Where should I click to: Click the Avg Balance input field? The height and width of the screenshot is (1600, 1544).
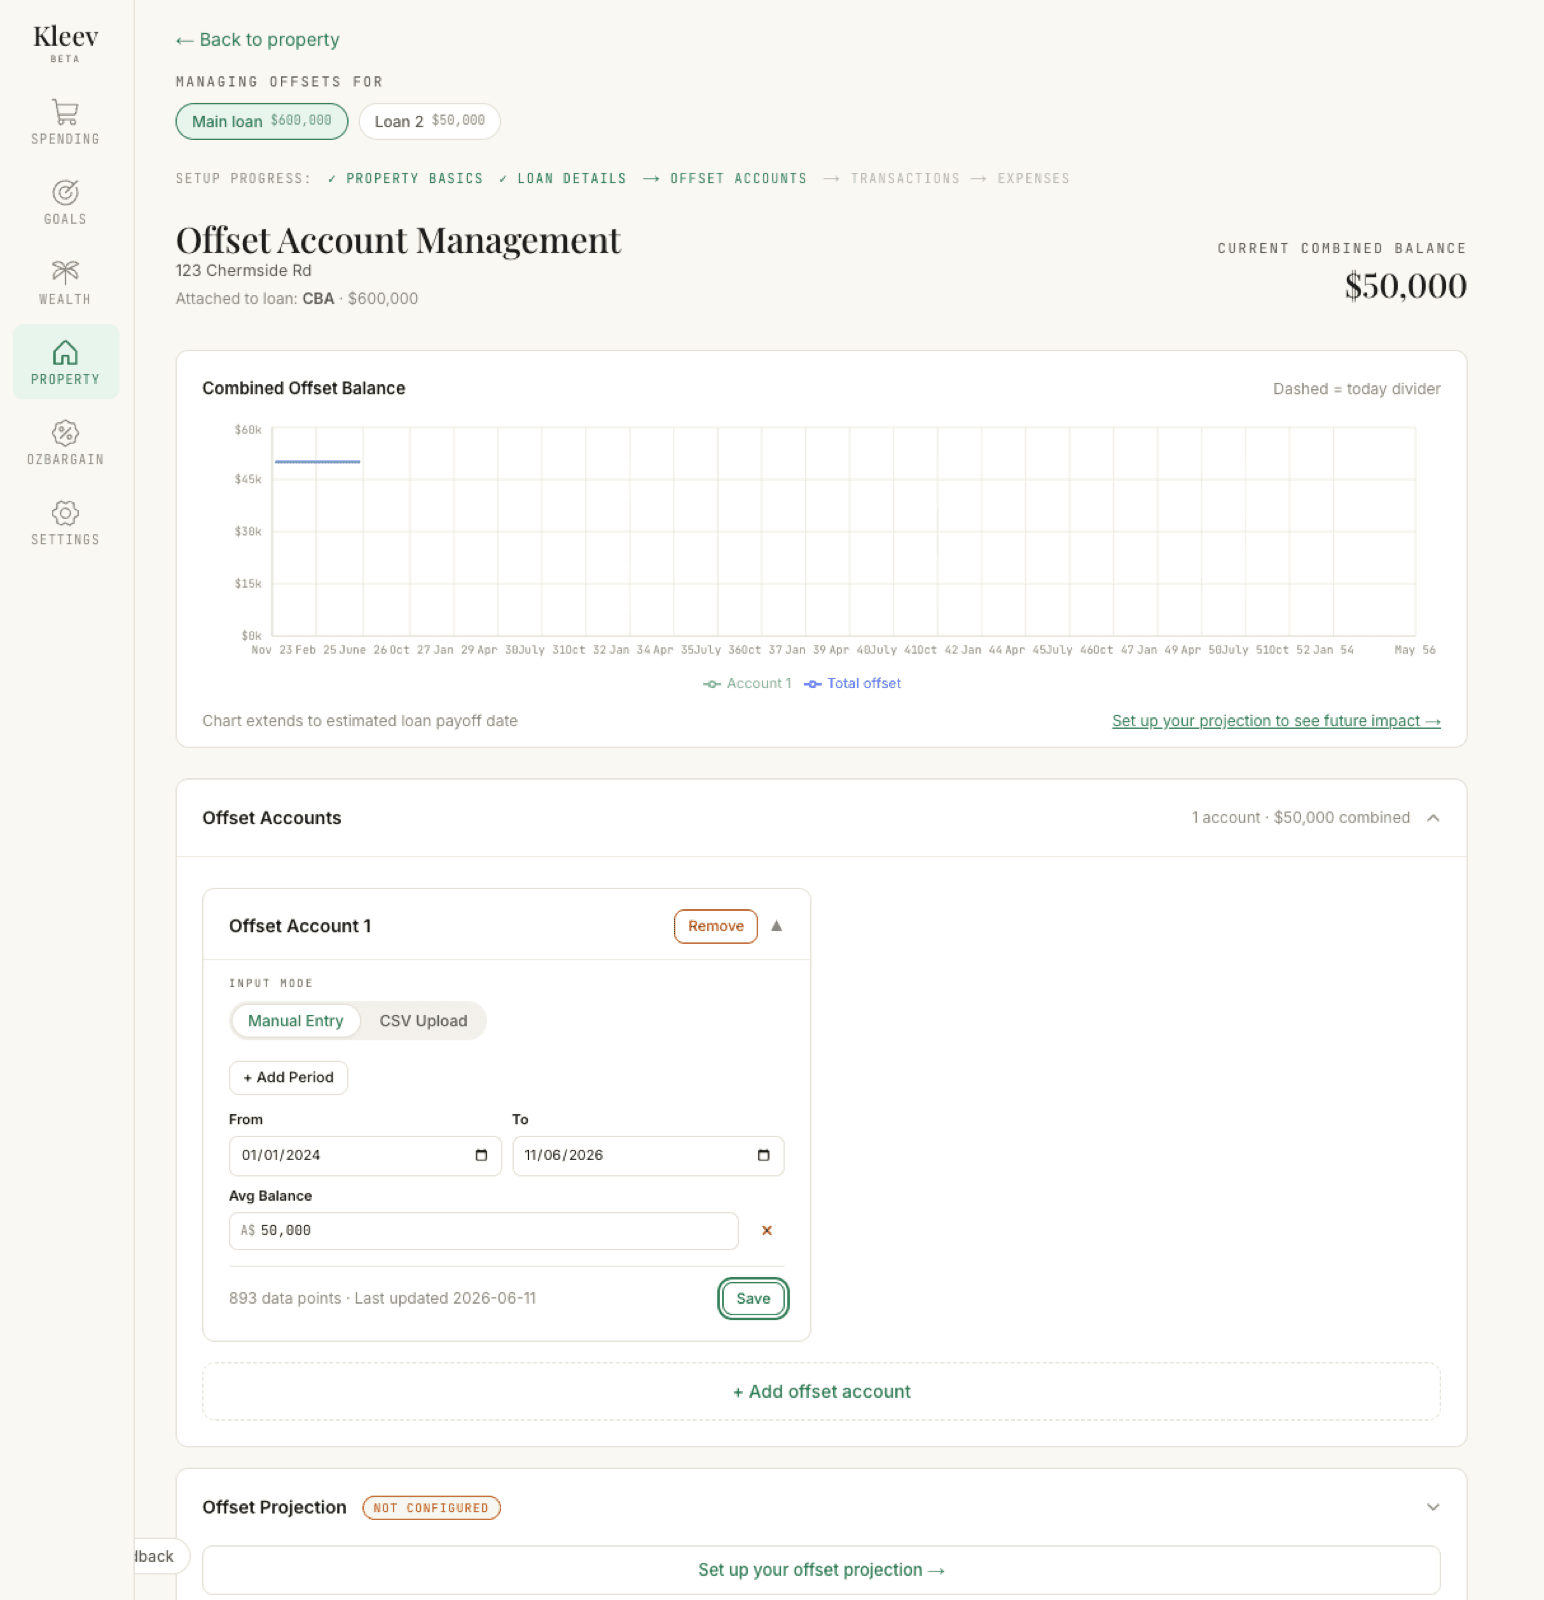pyautogui.click(x=484, y=1231)
